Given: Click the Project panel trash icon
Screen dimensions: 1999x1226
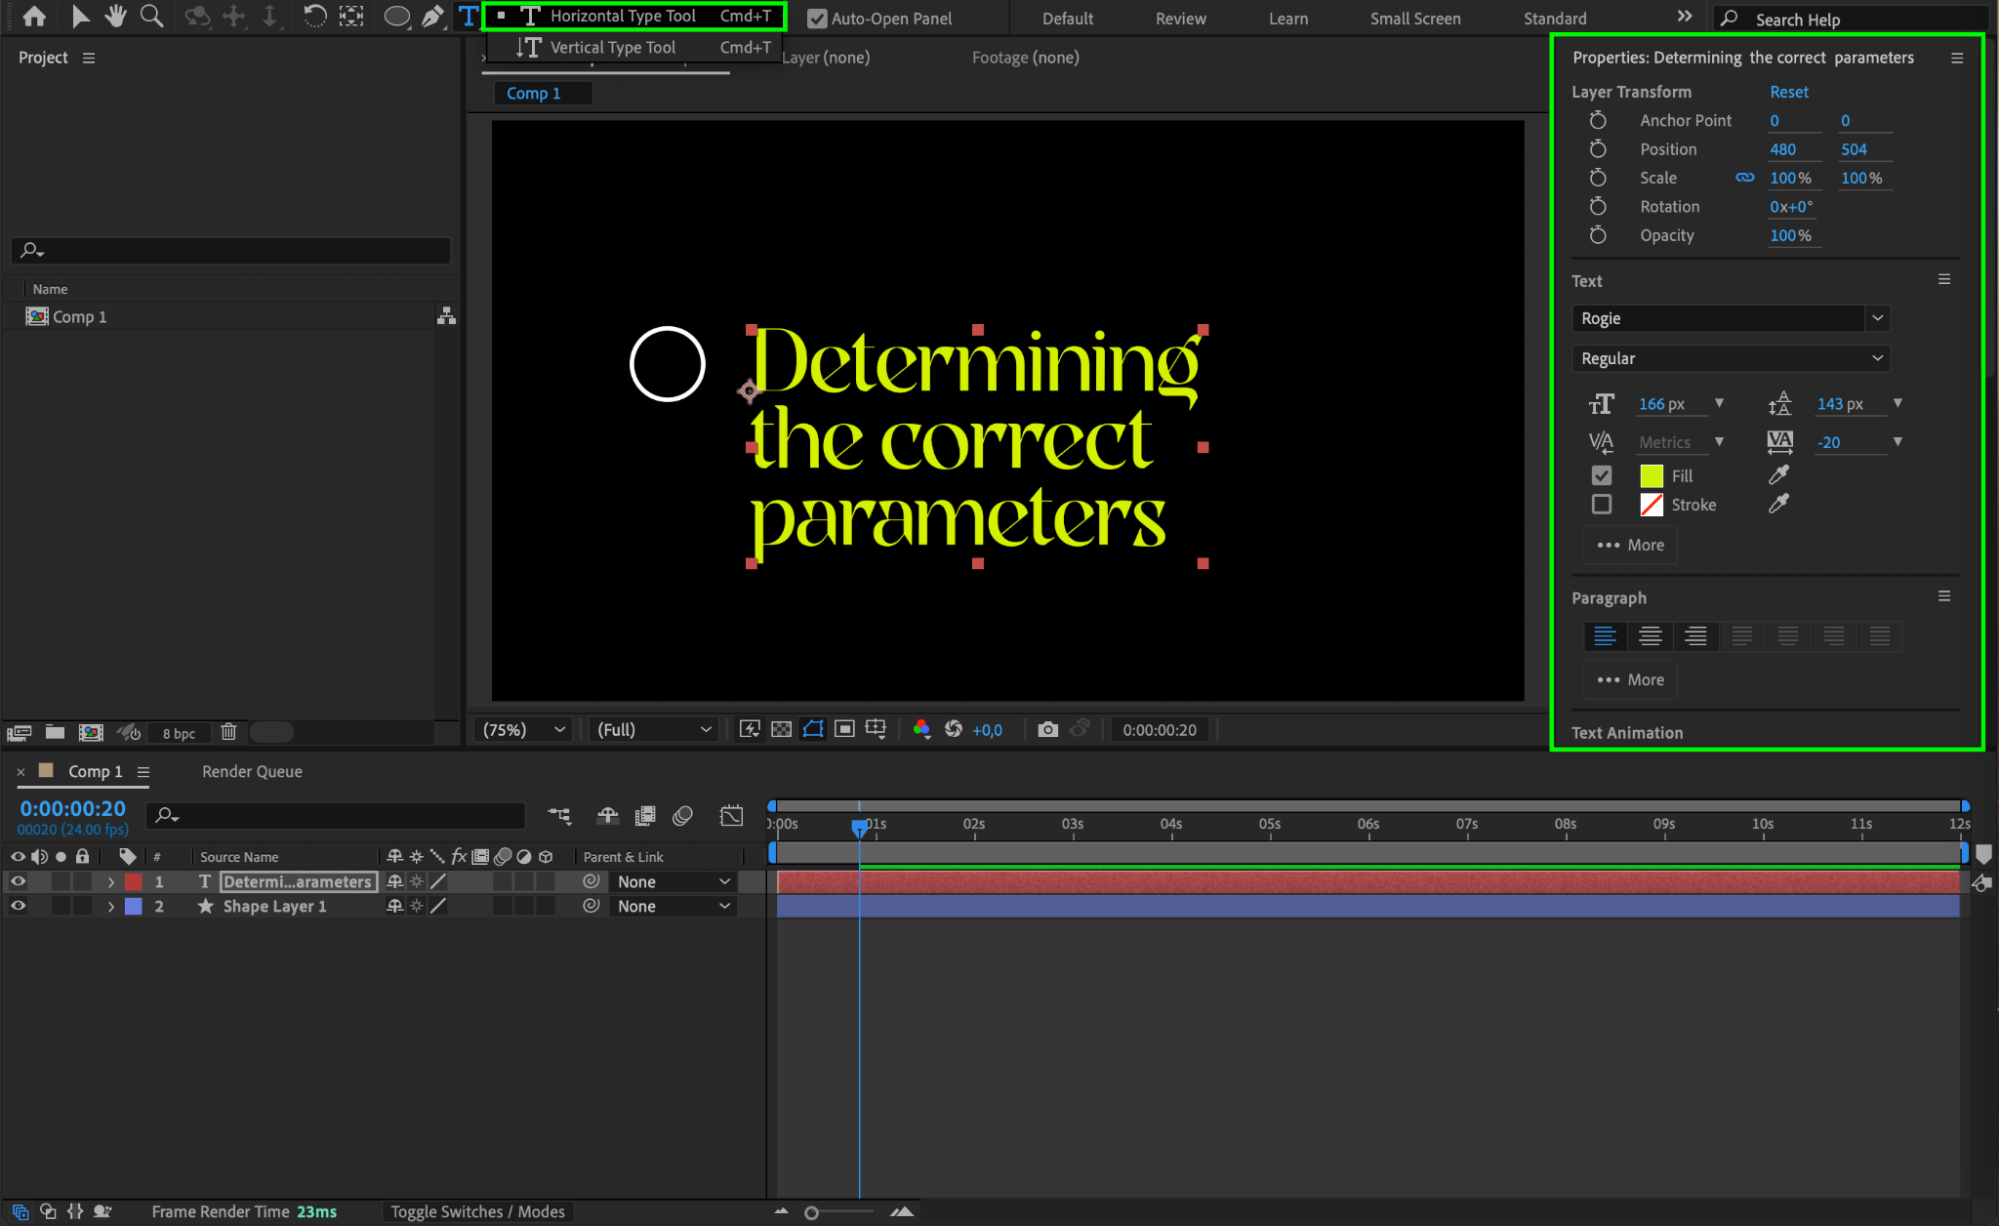Looking at the screenshot, I should pos(228,732).
